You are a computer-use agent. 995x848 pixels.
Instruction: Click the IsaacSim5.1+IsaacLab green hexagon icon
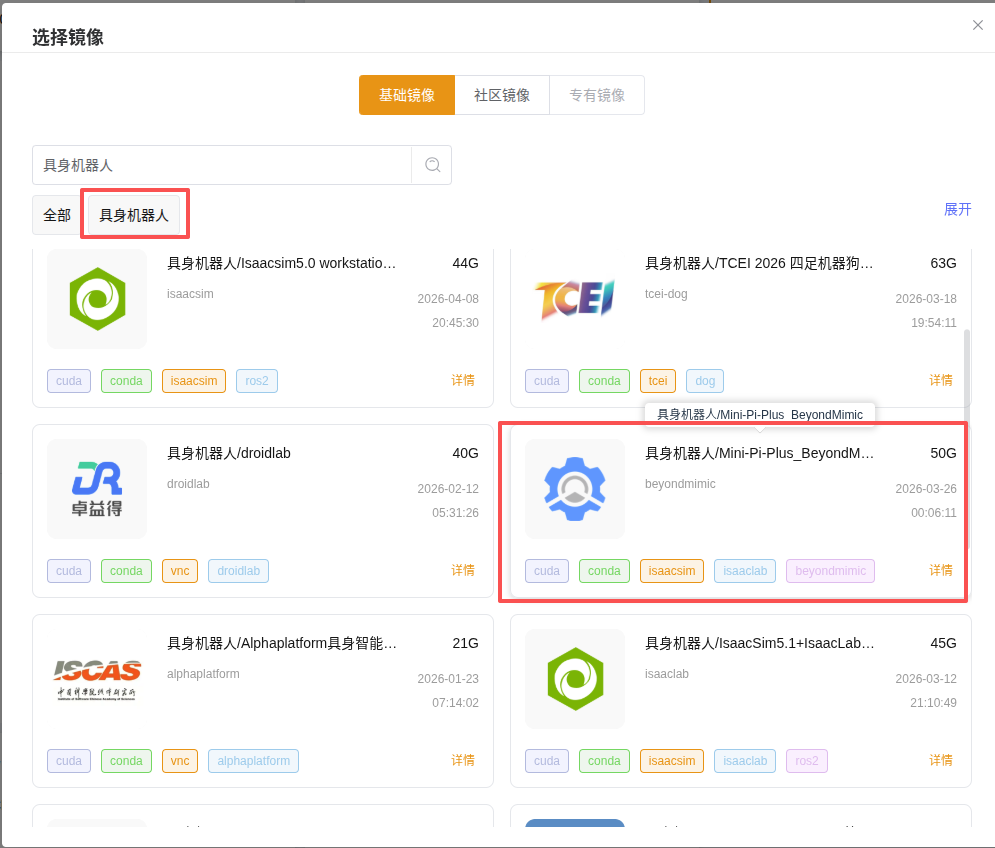(575, 679)
